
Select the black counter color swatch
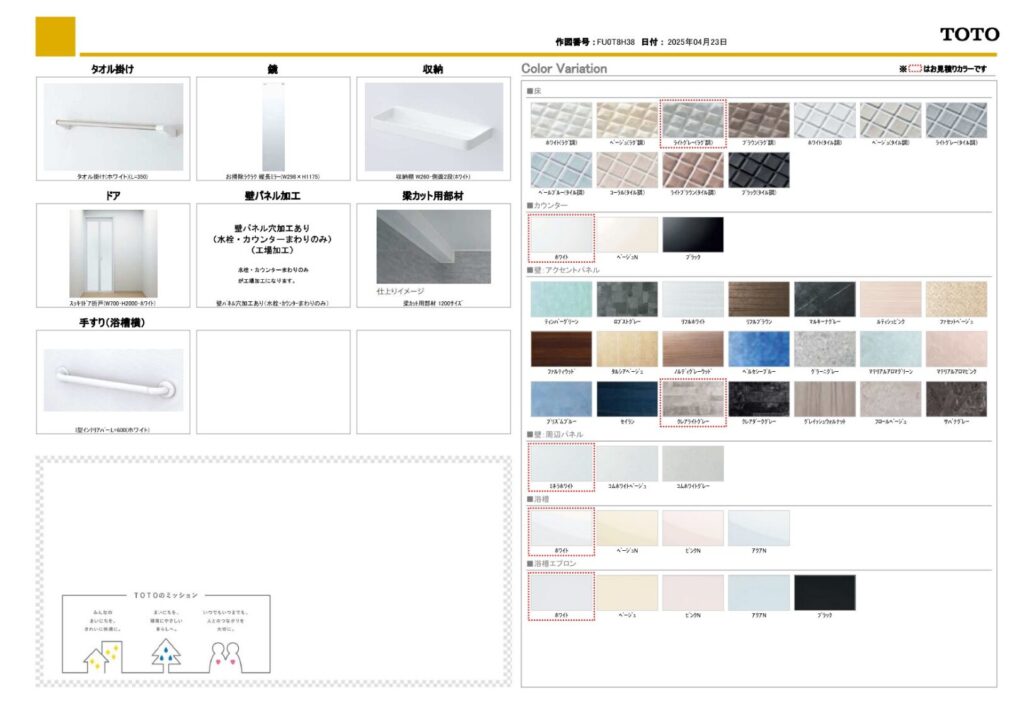click(x=692, y=235)
